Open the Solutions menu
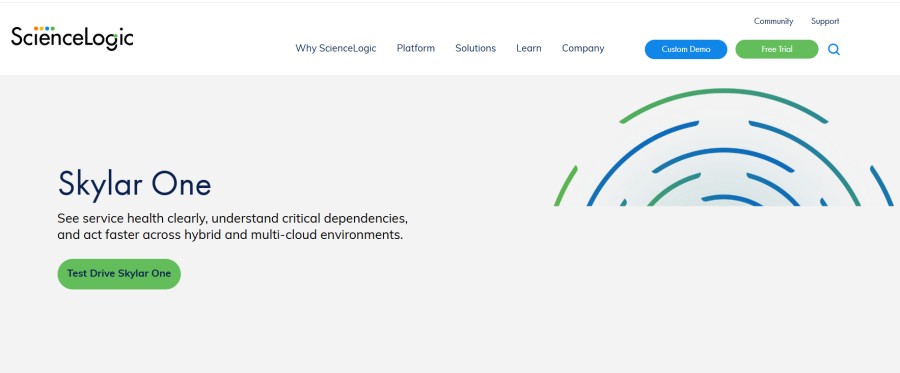Image resolution: width=900 pixels, height=373 pixels. pos(475,48)
